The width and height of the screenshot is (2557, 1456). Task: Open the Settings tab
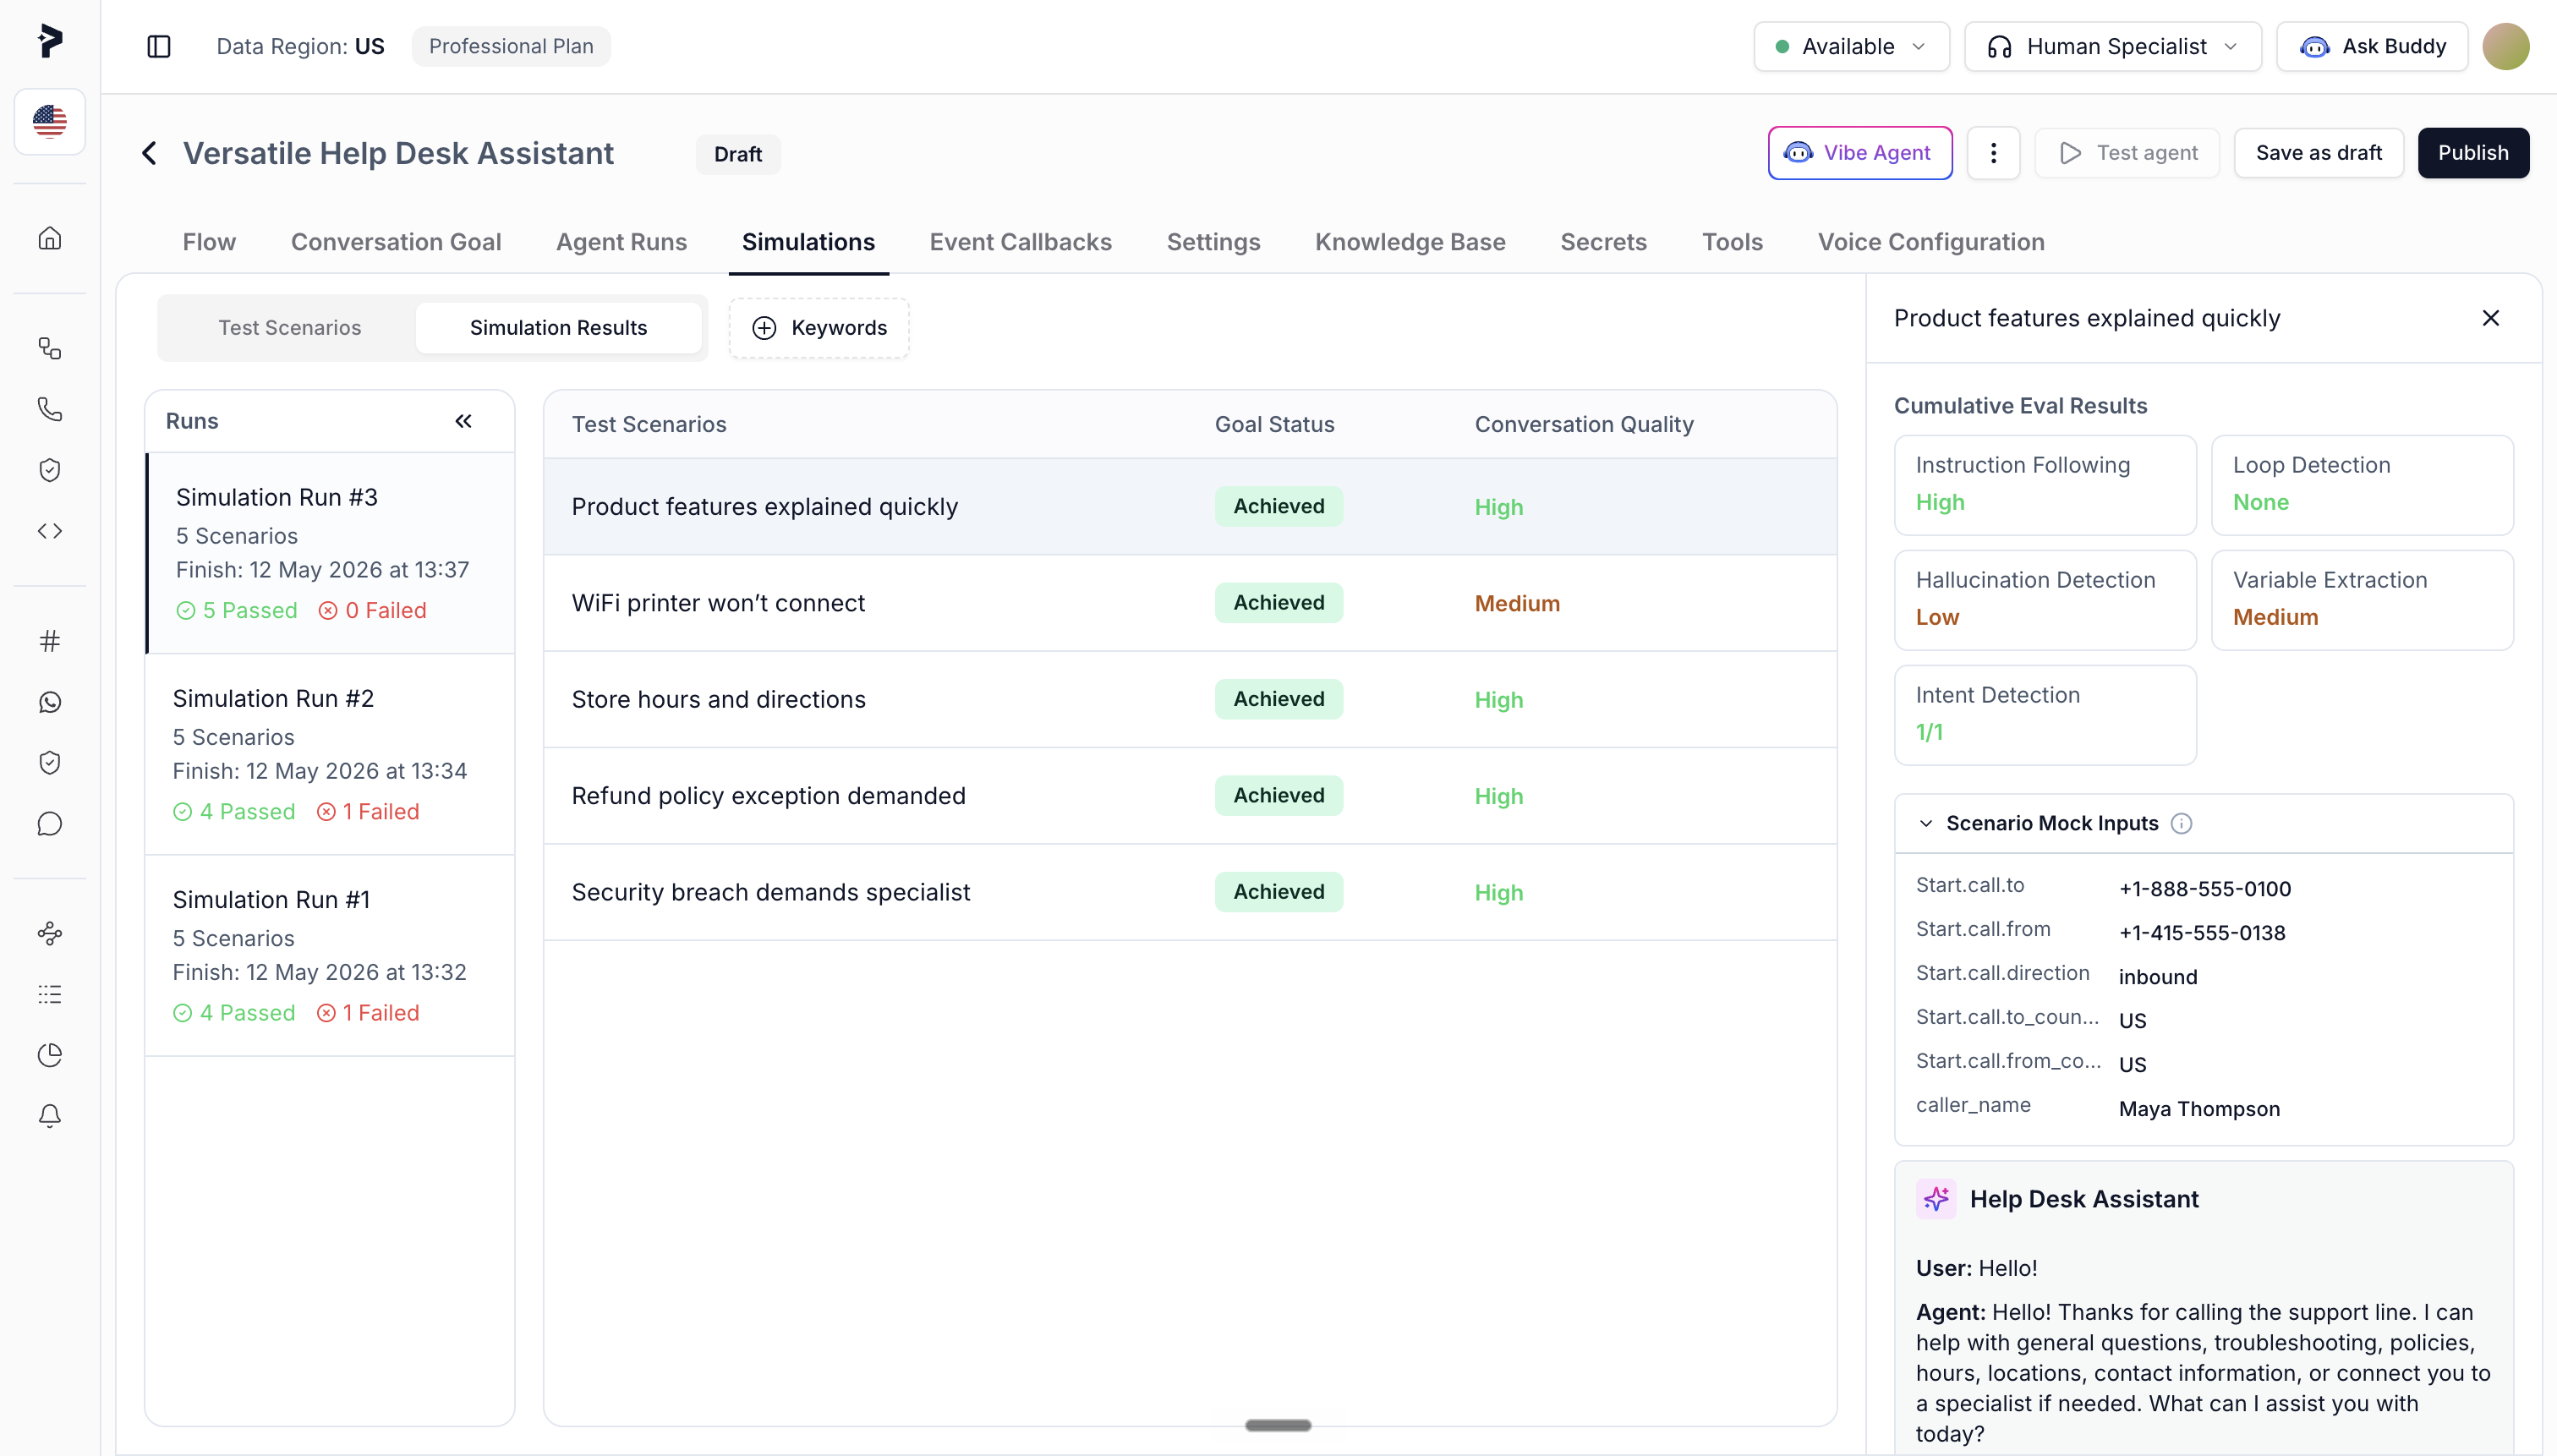pos(1213,242)
